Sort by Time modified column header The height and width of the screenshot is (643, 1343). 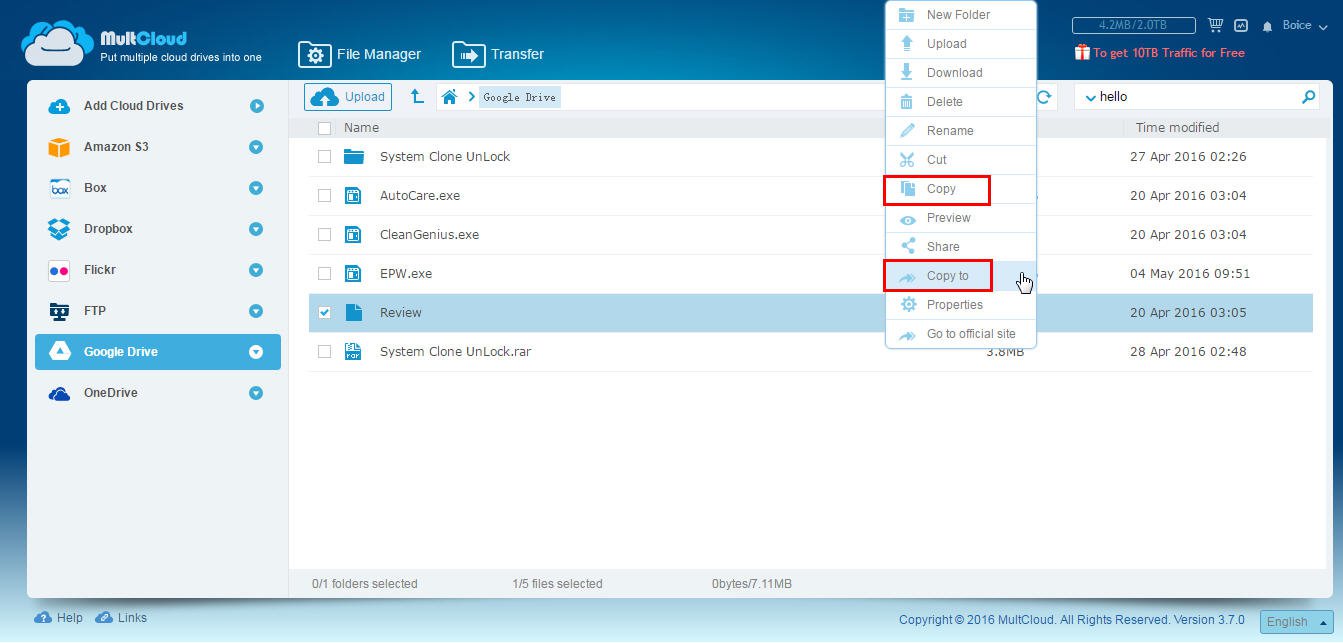pyautogui.click(x=1177, y=128)
